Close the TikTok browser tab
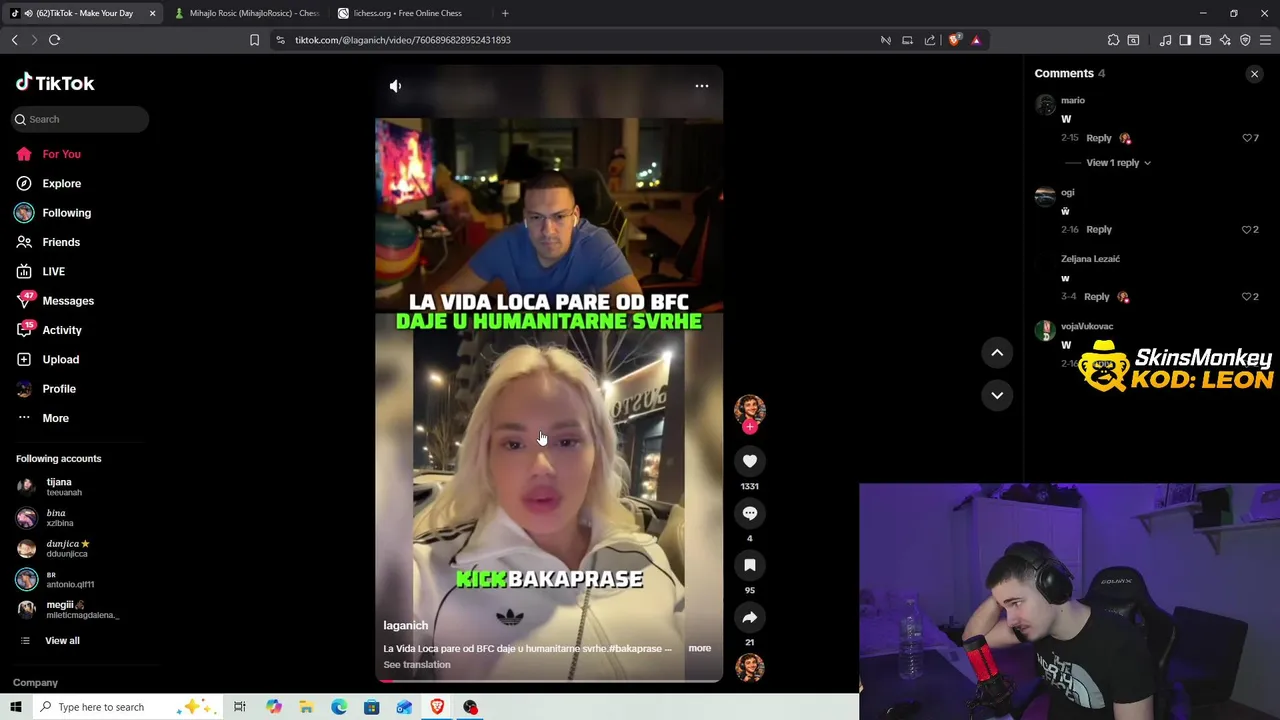1280x720 pixels. 152,13
